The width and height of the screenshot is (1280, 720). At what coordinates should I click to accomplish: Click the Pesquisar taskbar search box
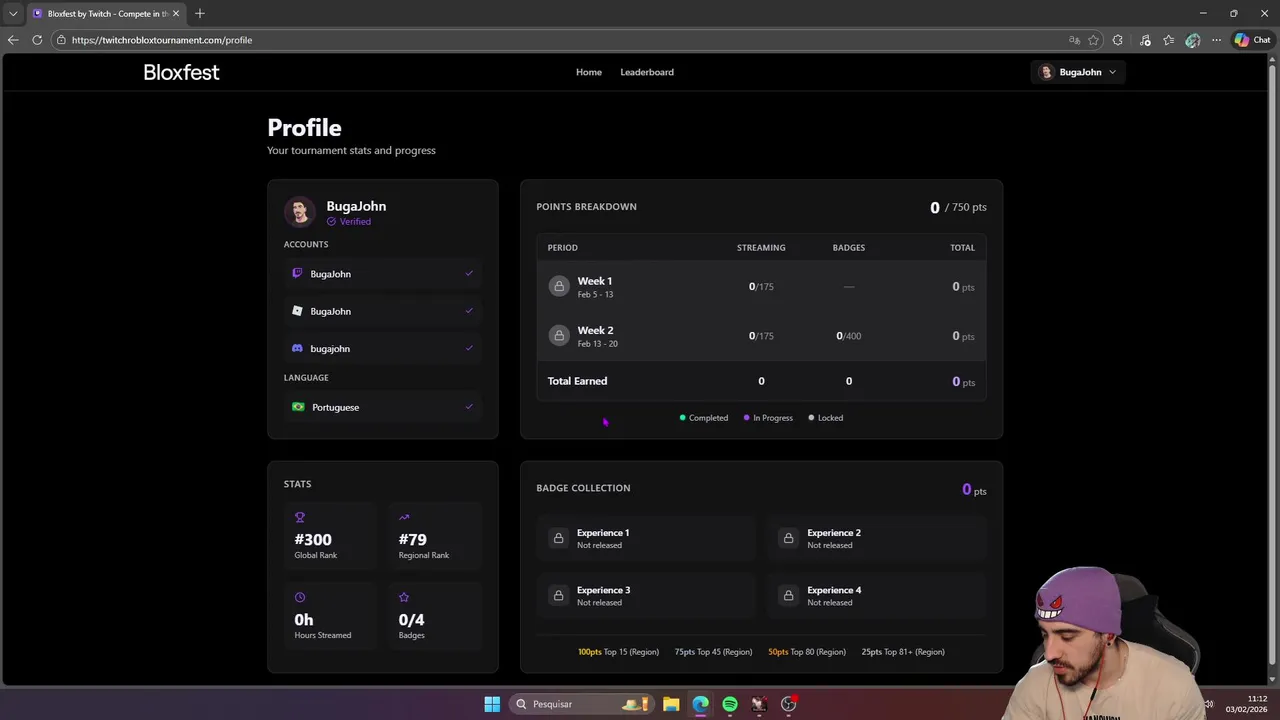click(x=583, y=704)
